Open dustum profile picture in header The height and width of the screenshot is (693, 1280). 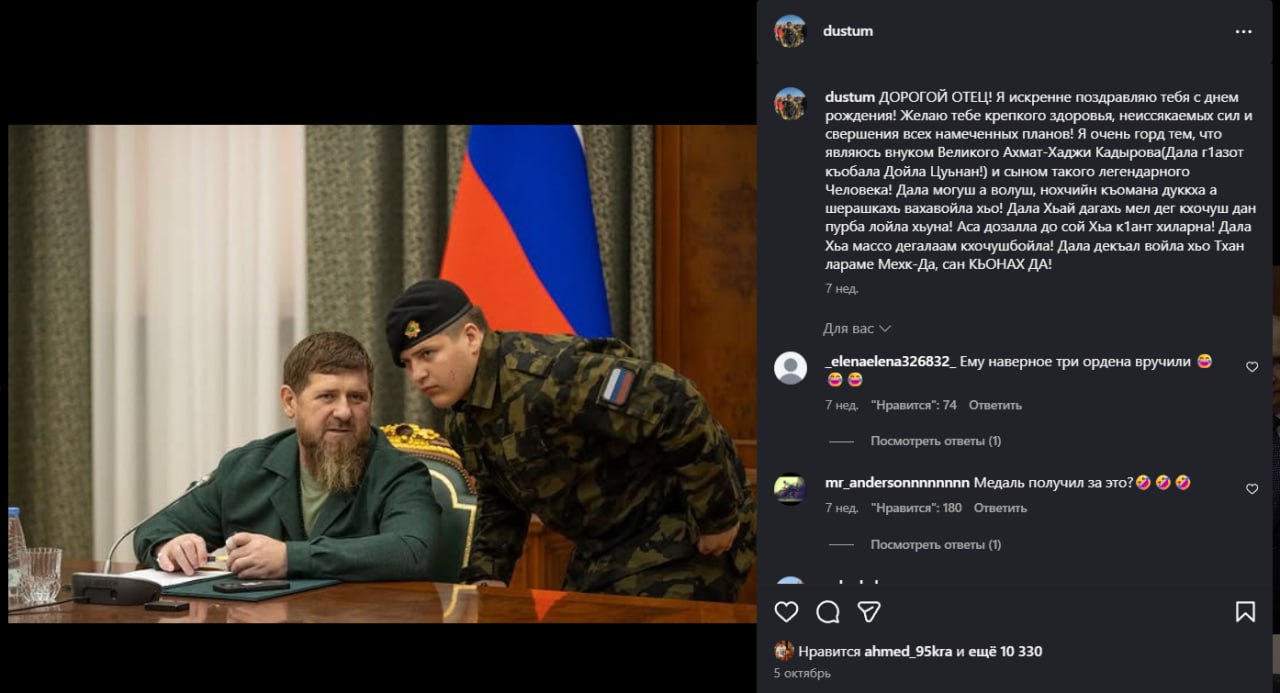click(x=790, y=31)
